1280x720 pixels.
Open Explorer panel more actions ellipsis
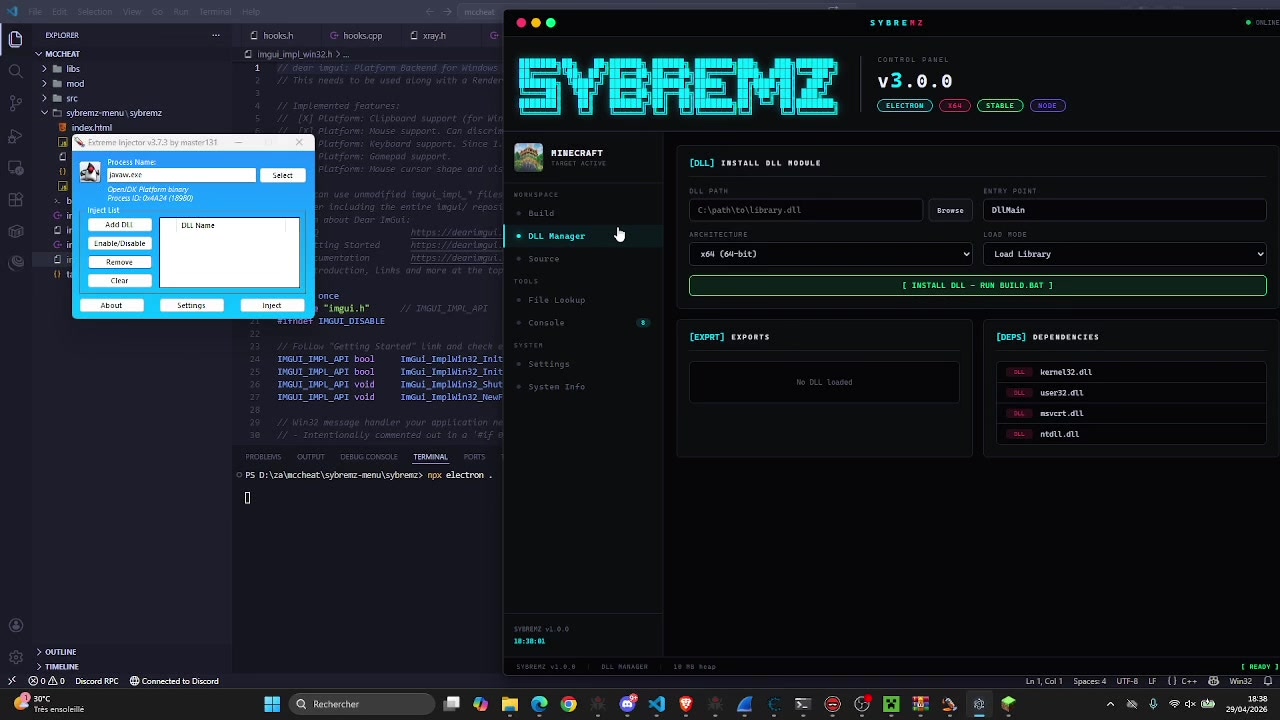pos(215,35)
